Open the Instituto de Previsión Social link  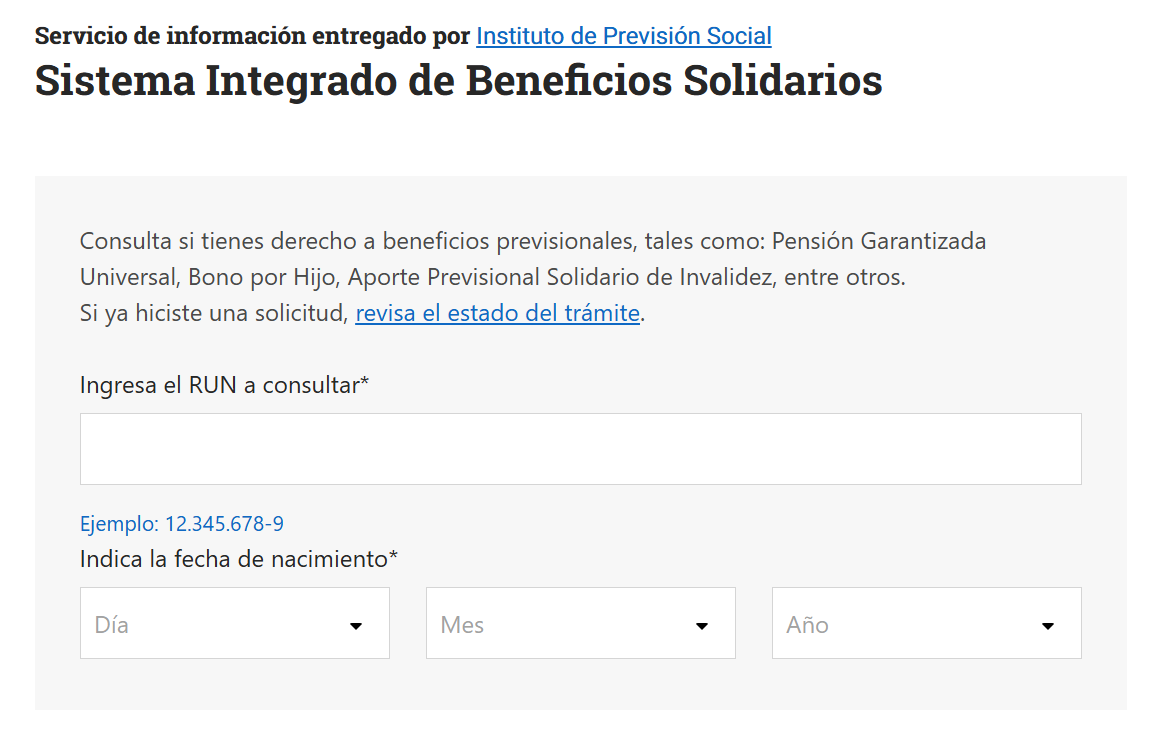pyautogui.click(x=623, y=37)
